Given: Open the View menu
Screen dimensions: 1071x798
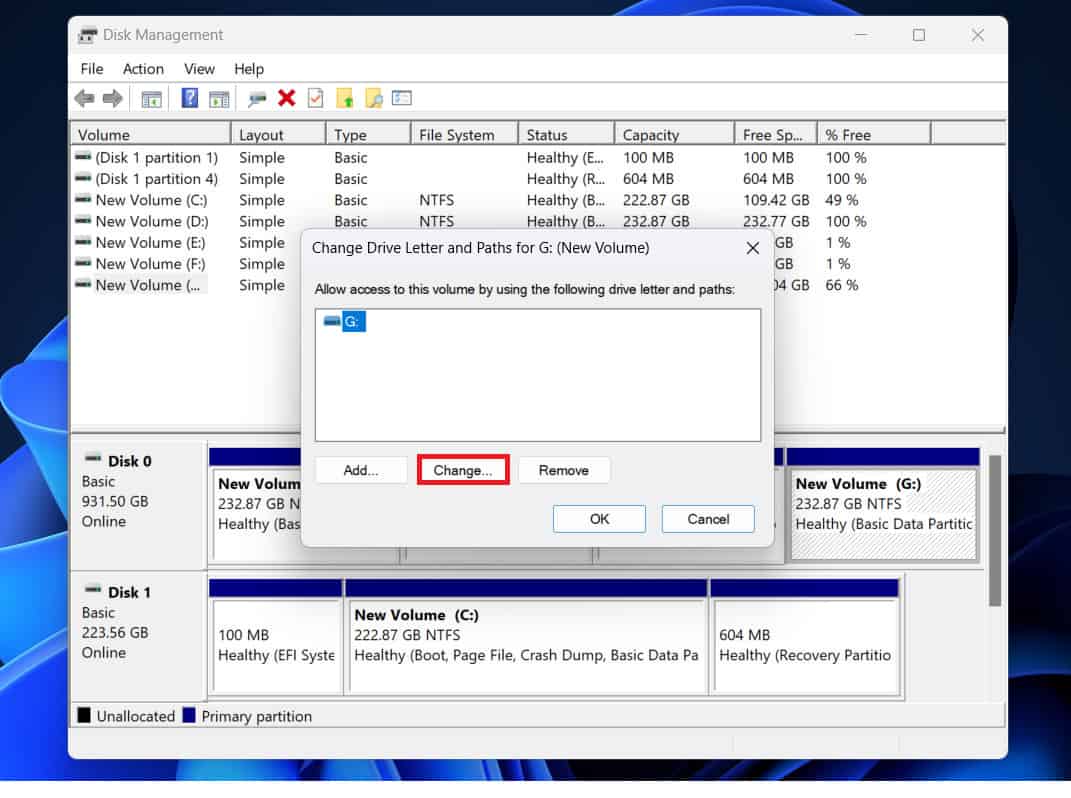Looking at the screenshot, I should 199,69.
